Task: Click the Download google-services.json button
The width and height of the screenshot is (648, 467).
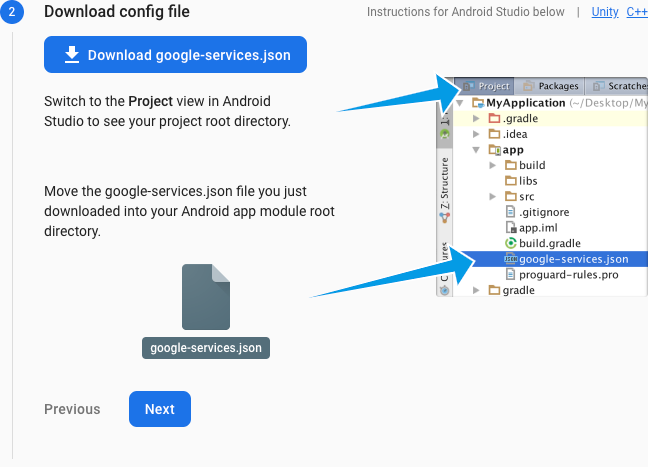Action: [175, 55]
